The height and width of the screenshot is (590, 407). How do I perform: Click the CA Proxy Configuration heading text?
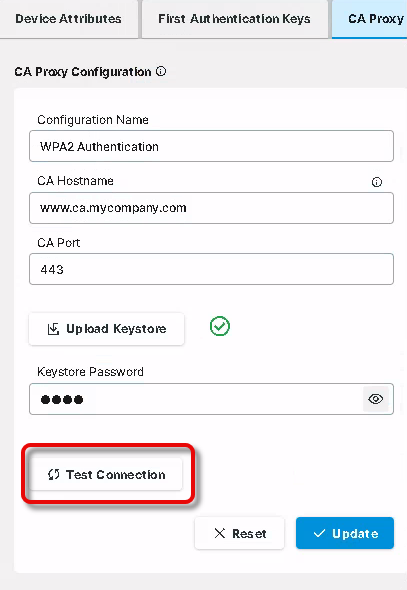[83, 71]
